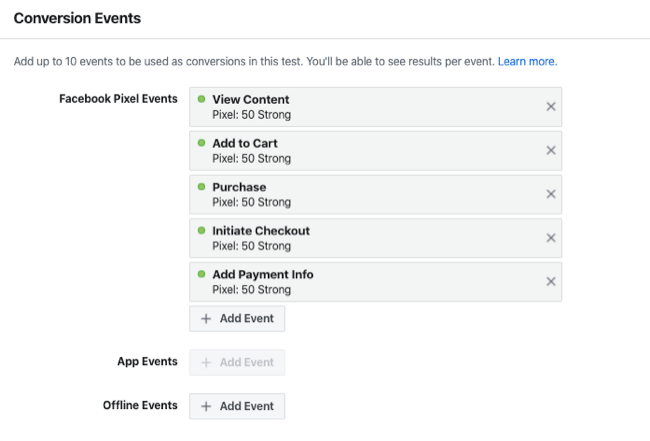Click the green status dot for View Content
Image resolution: width=650 pixels, height=441 pixels.
201,99
